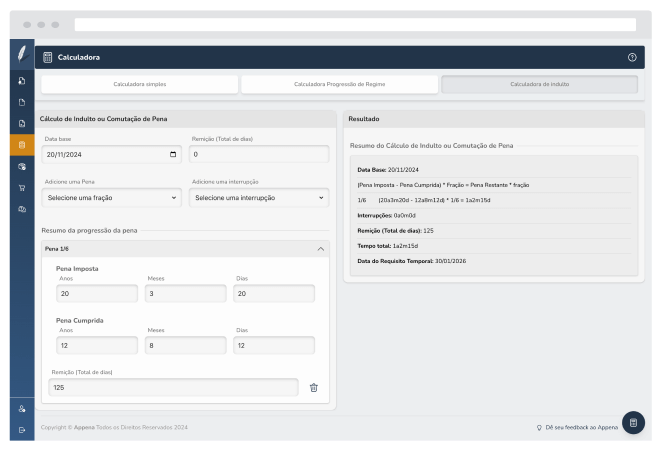Switch to Calculadora simples tab
The height and width of the screenshot is (450, 663).
click(139, 84)
